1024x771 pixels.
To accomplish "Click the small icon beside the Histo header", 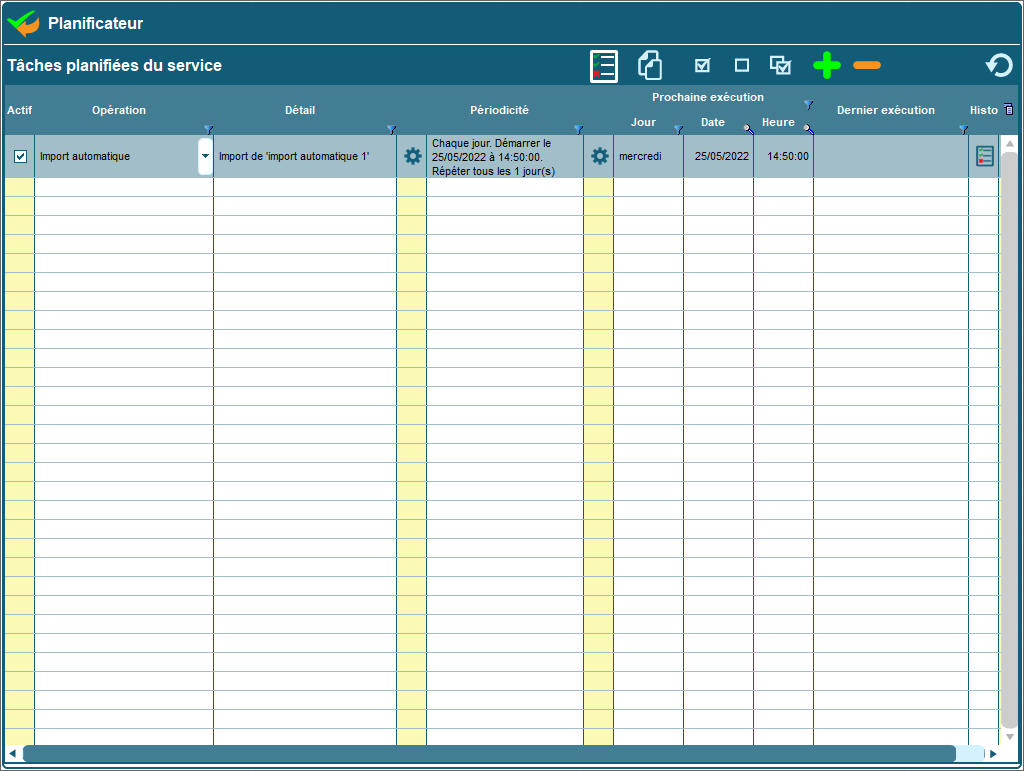I will [x=1008, y=109].
